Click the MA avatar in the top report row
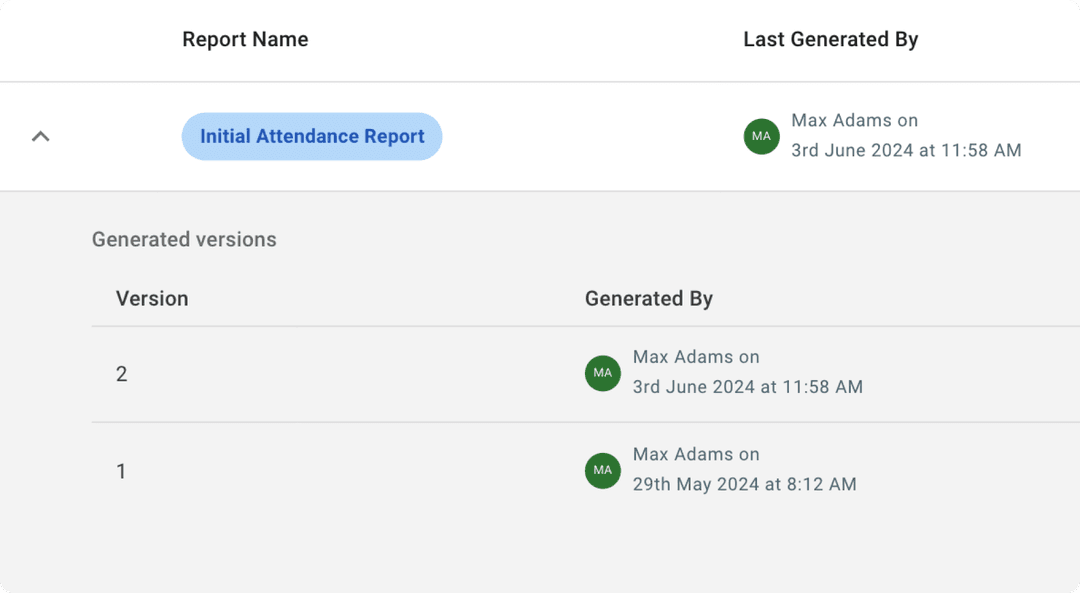The image size is (1080, 593). point(761,136)
